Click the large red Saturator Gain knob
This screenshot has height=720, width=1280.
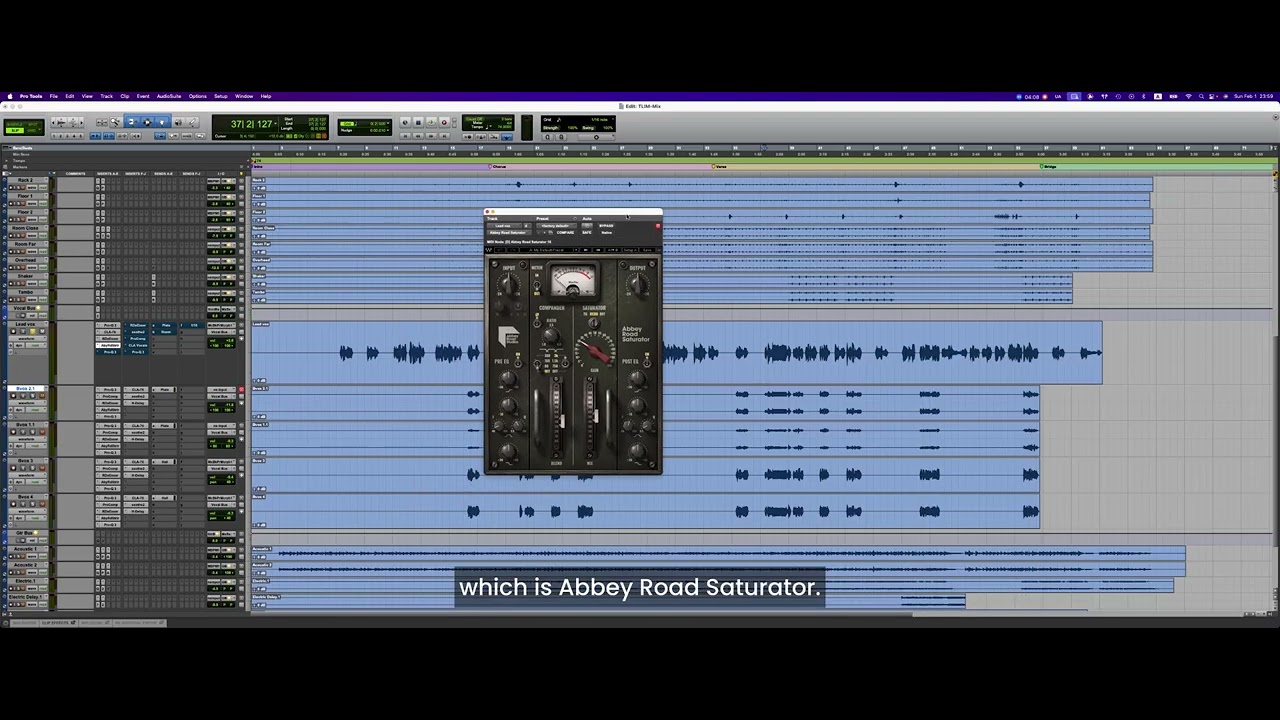tap(597, 350)
